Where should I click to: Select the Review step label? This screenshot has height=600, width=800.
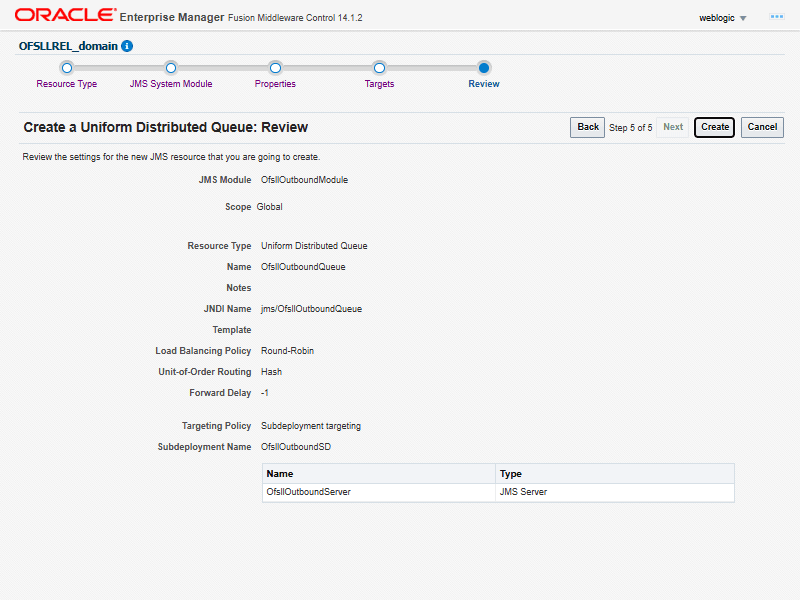(x=484, y=84)
